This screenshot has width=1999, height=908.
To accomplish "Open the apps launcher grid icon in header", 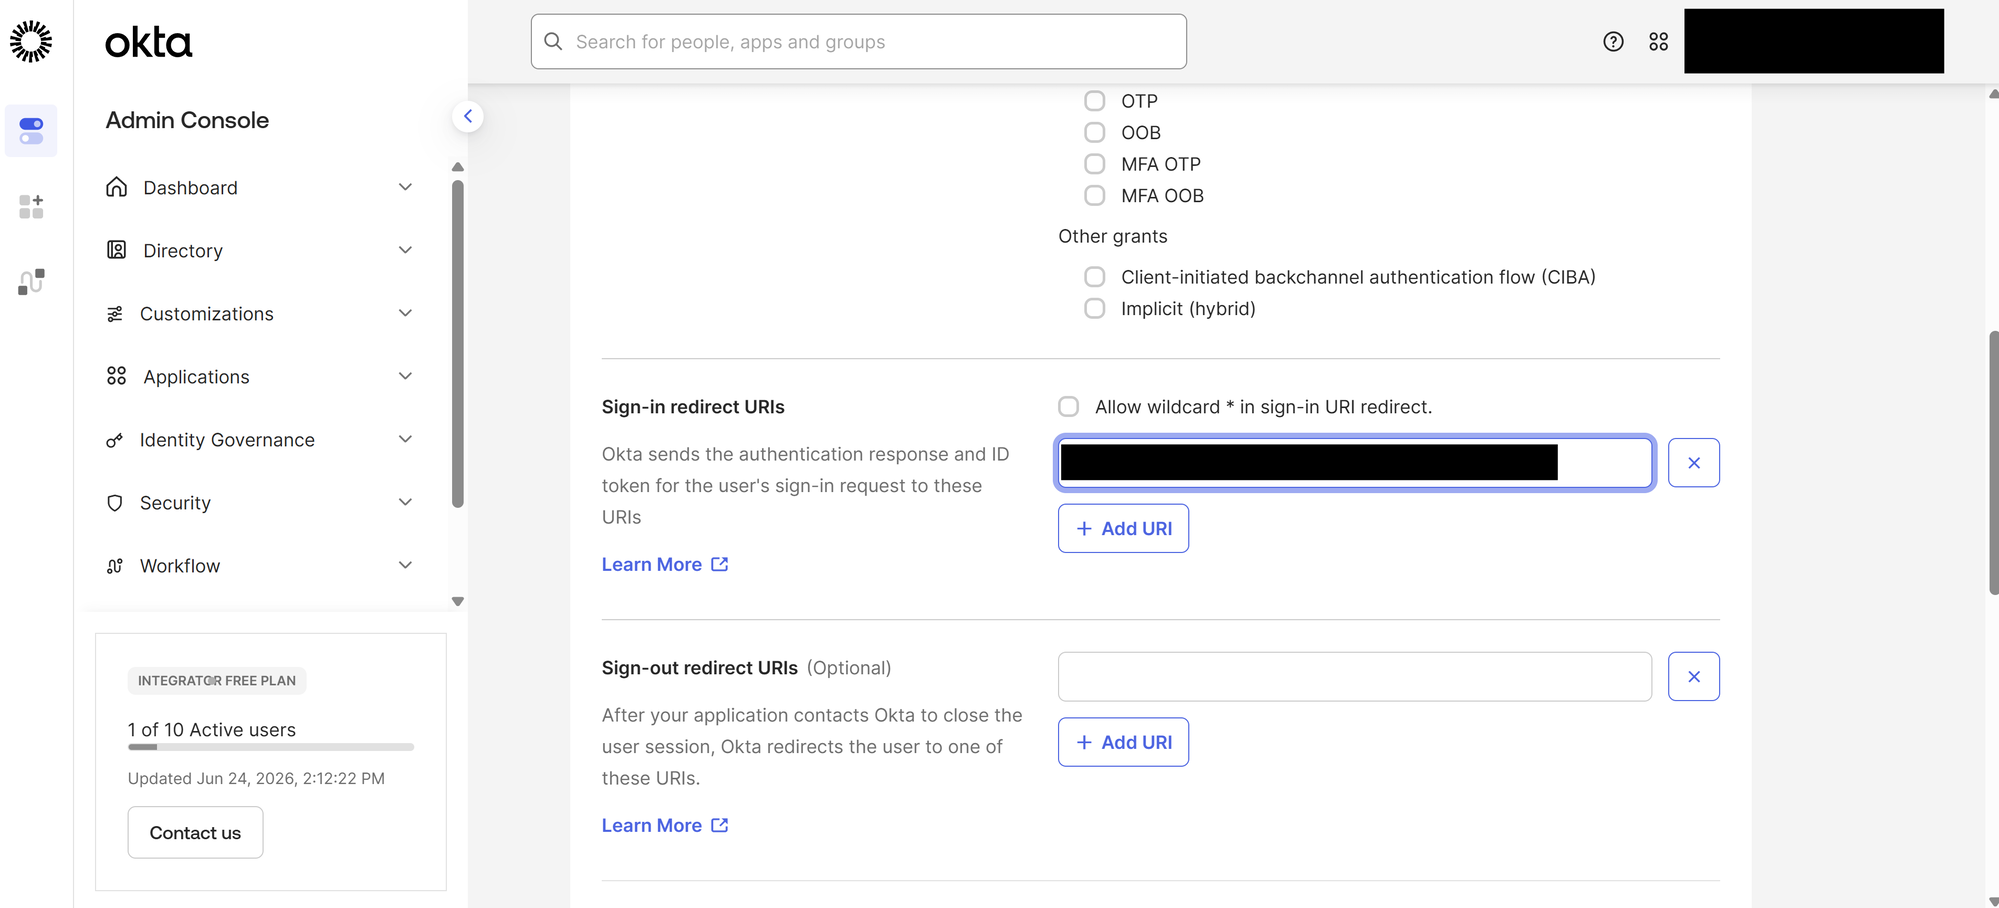I will point(1659,41).
